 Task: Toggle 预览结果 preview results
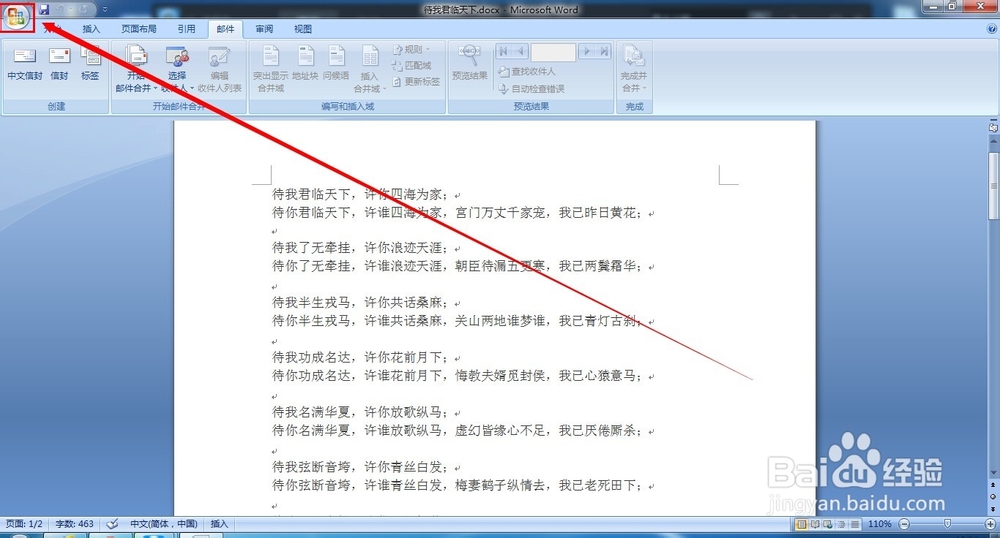[470, 64]
